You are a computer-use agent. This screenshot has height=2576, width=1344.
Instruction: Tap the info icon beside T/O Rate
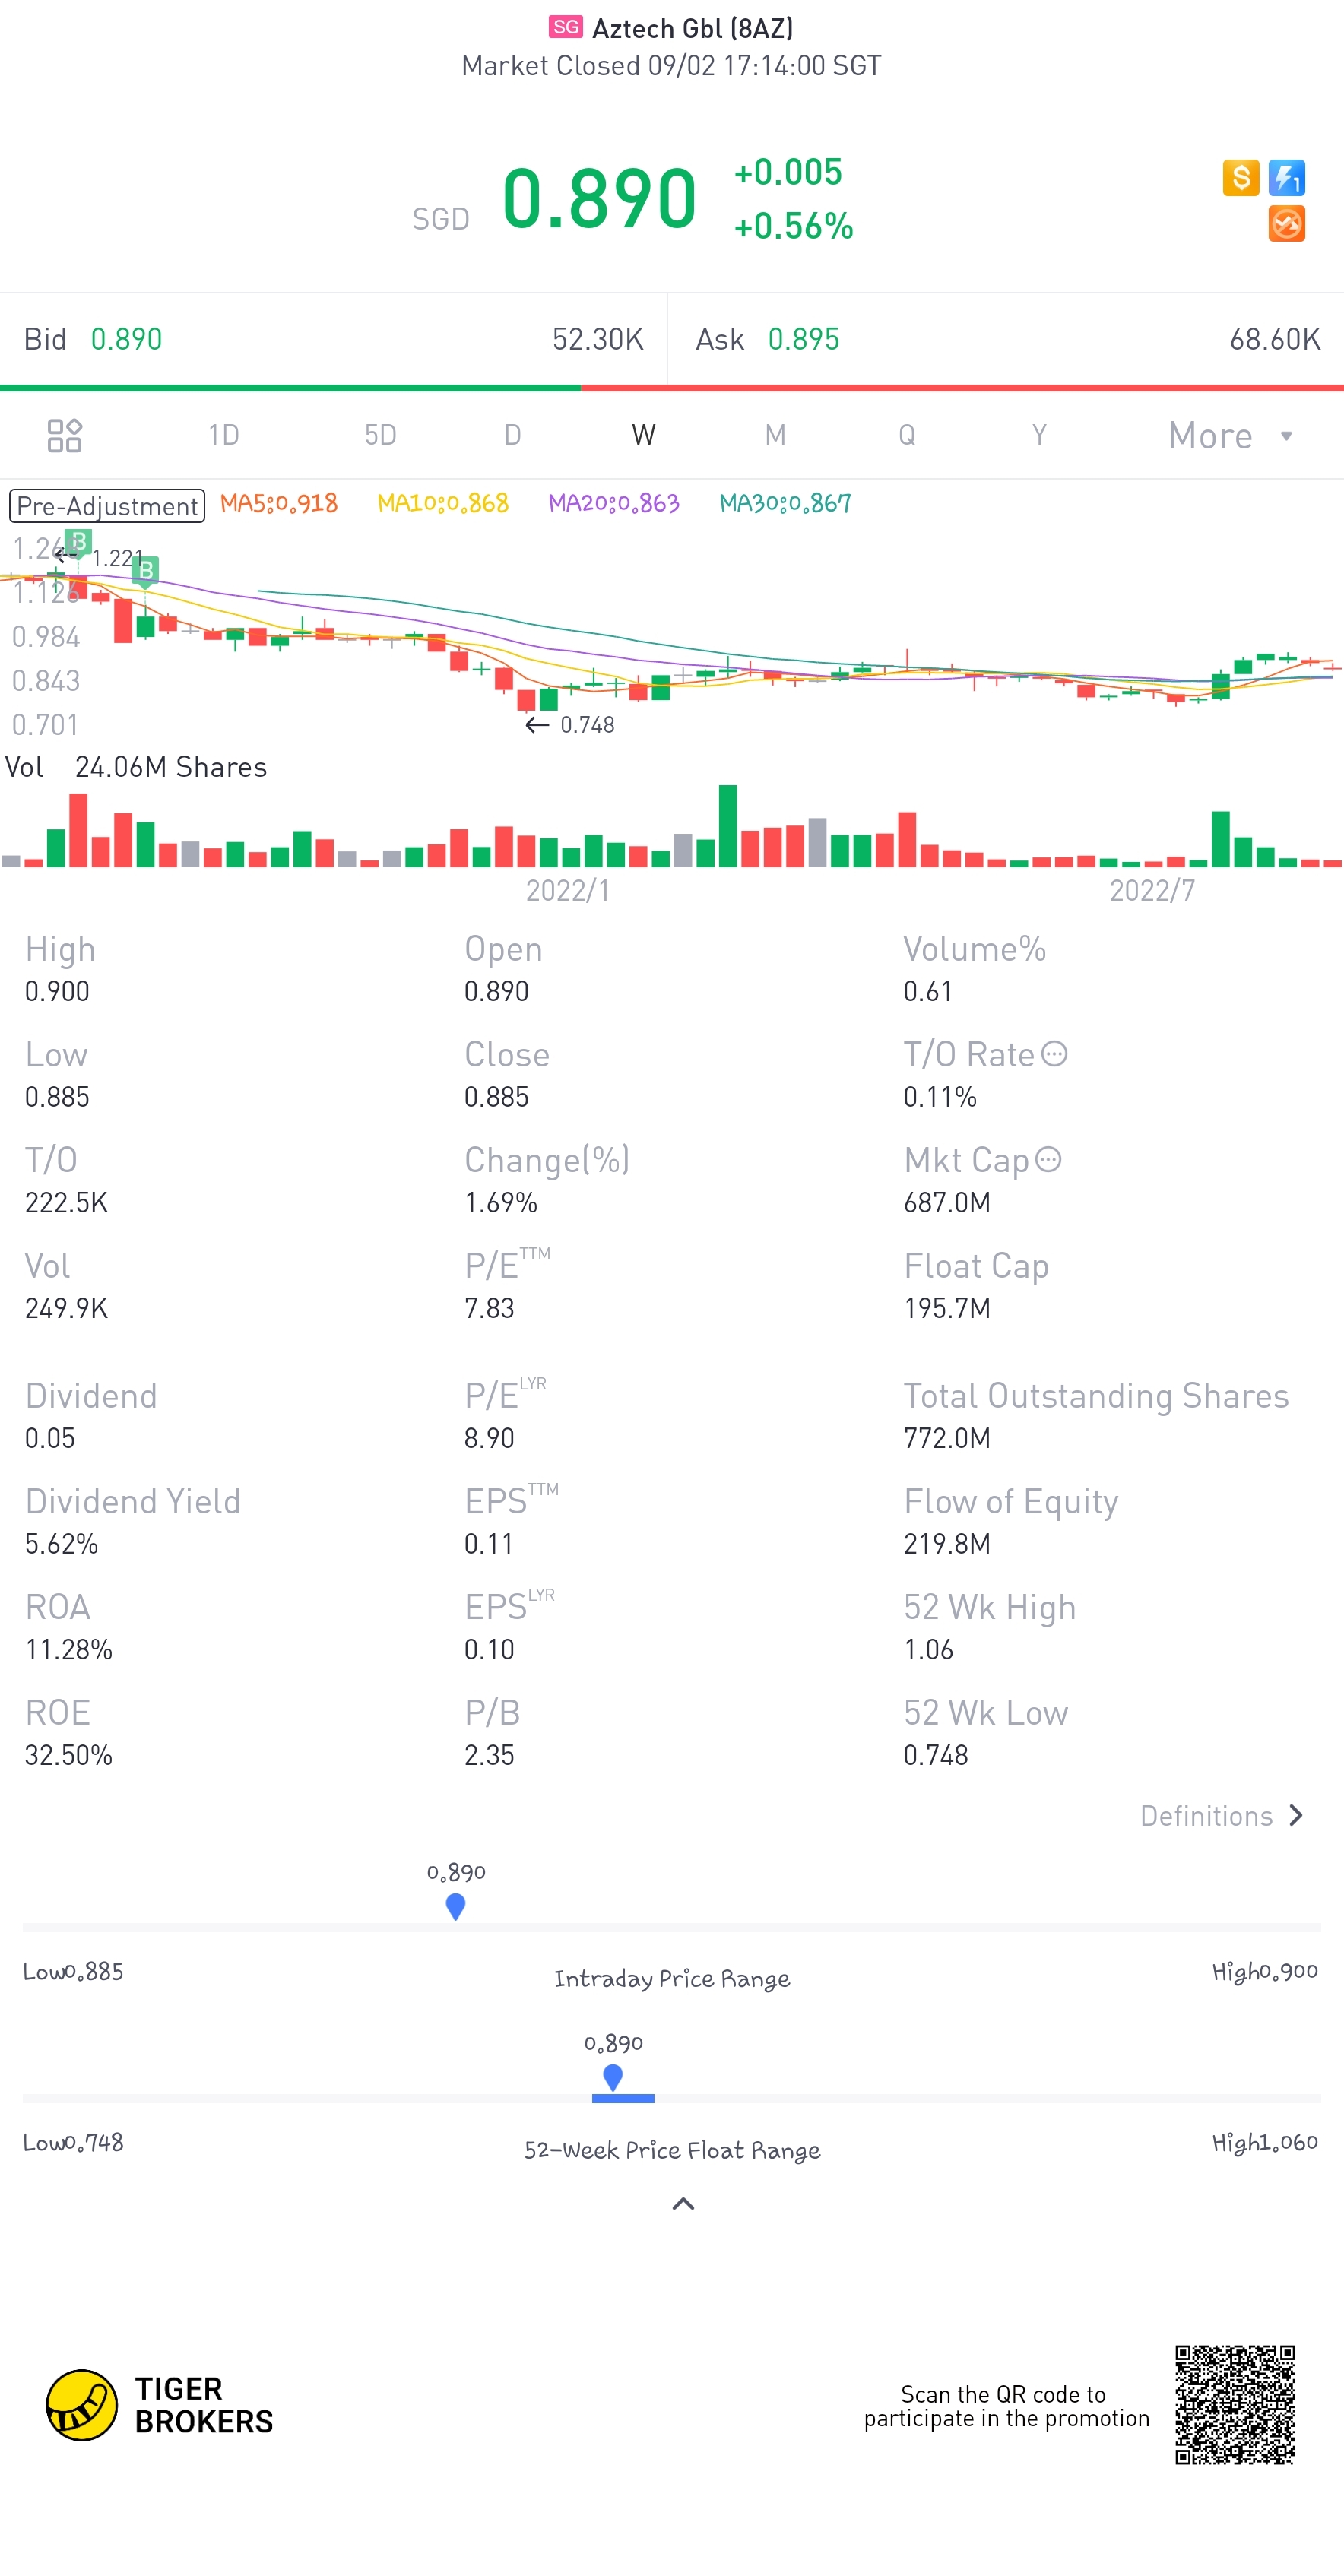coord(1054,1054)
